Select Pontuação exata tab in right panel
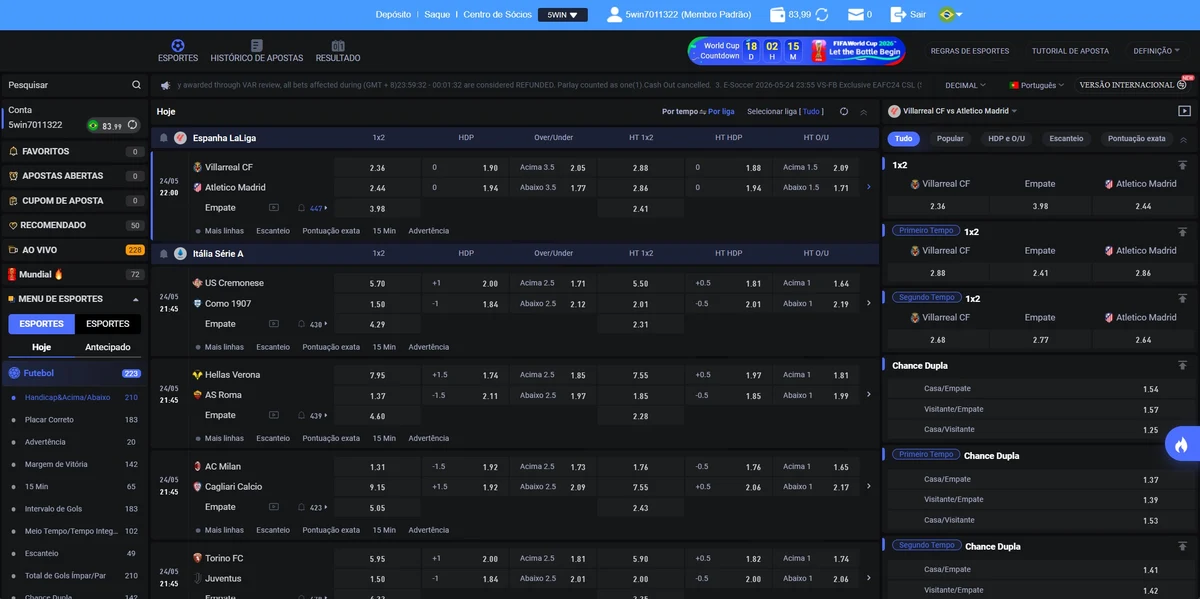Image resolution: width=1200 pixels, height=599 pixels. [1136, 139]
